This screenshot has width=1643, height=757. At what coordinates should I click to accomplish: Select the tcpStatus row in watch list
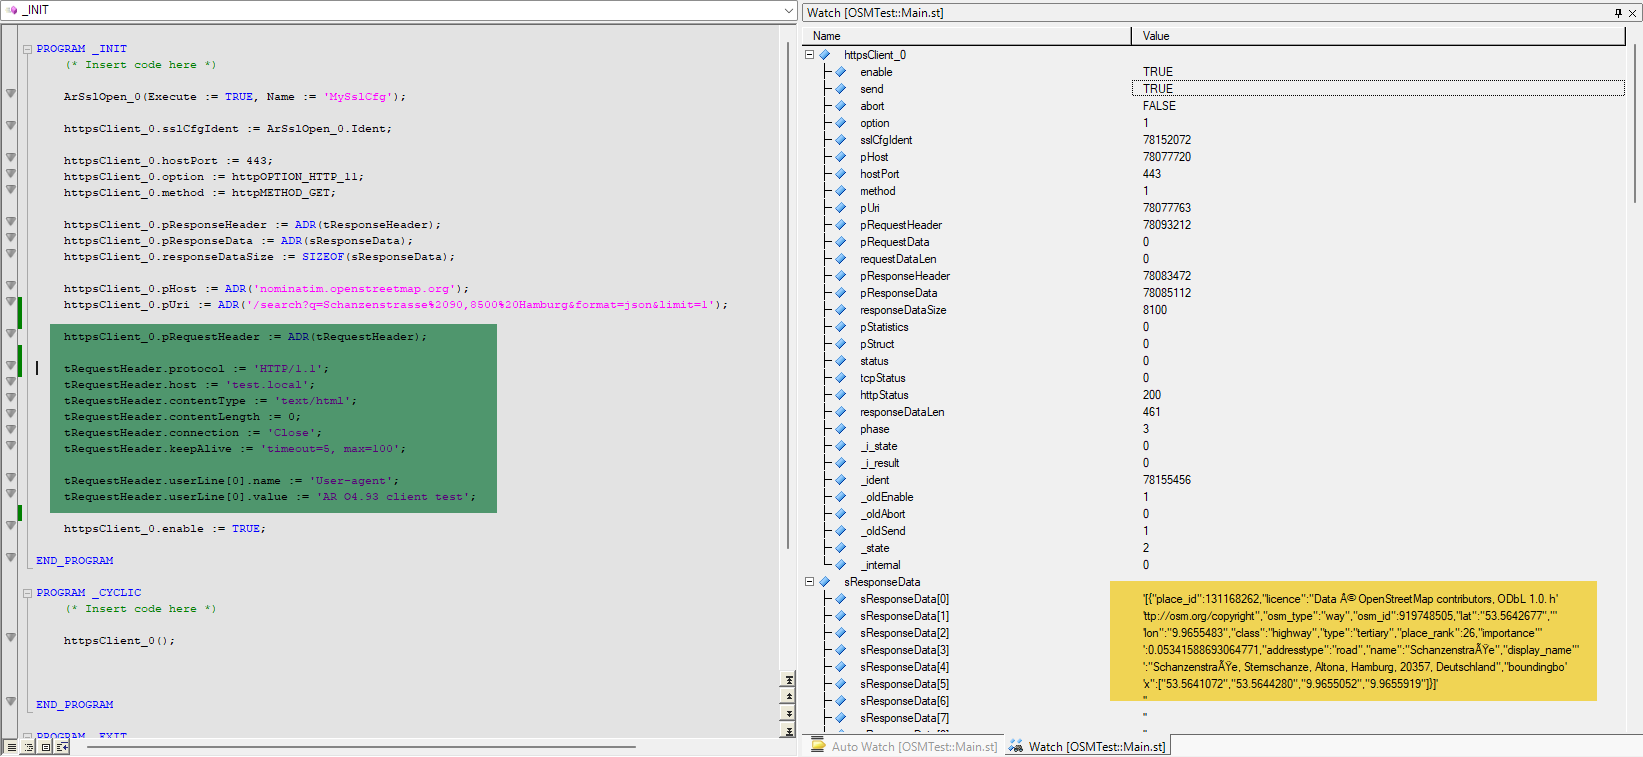coord(882,378)
